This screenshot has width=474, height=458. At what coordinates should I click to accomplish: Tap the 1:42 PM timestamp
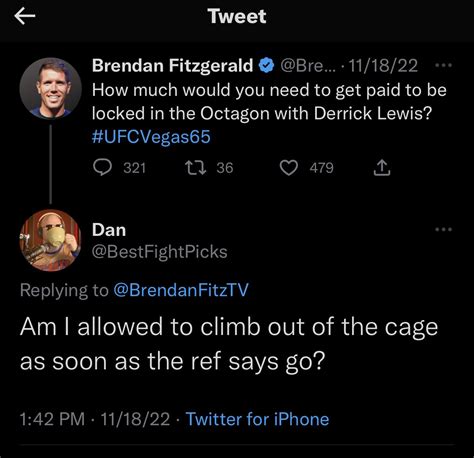click(52, 419)
